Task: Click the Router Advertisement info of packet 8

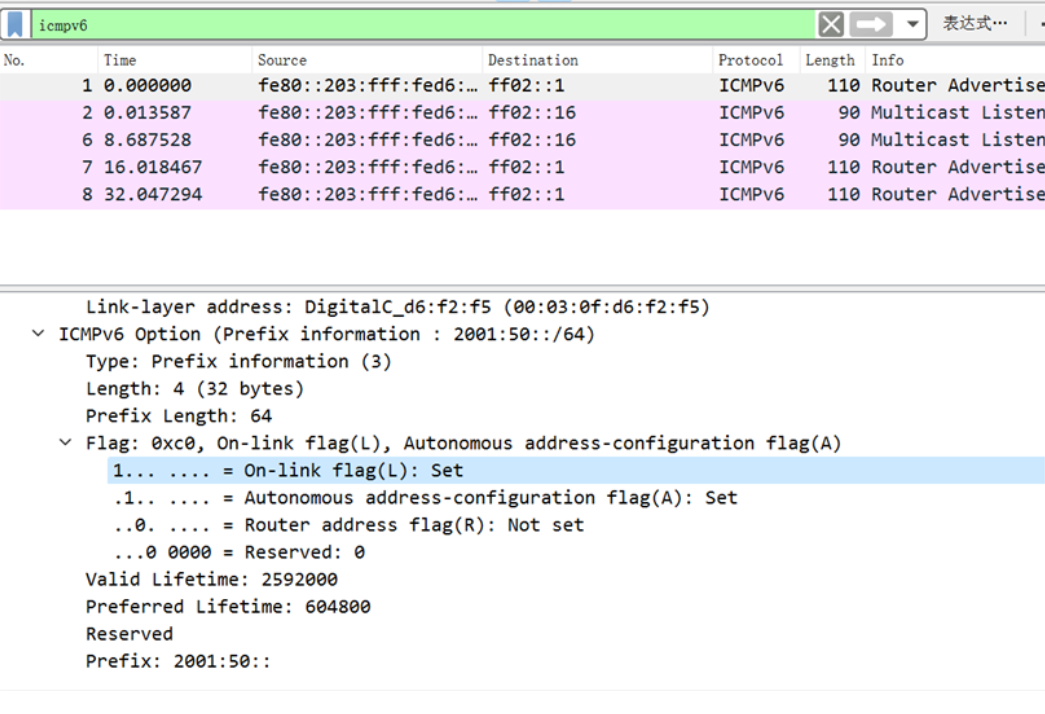Action: 958,195
